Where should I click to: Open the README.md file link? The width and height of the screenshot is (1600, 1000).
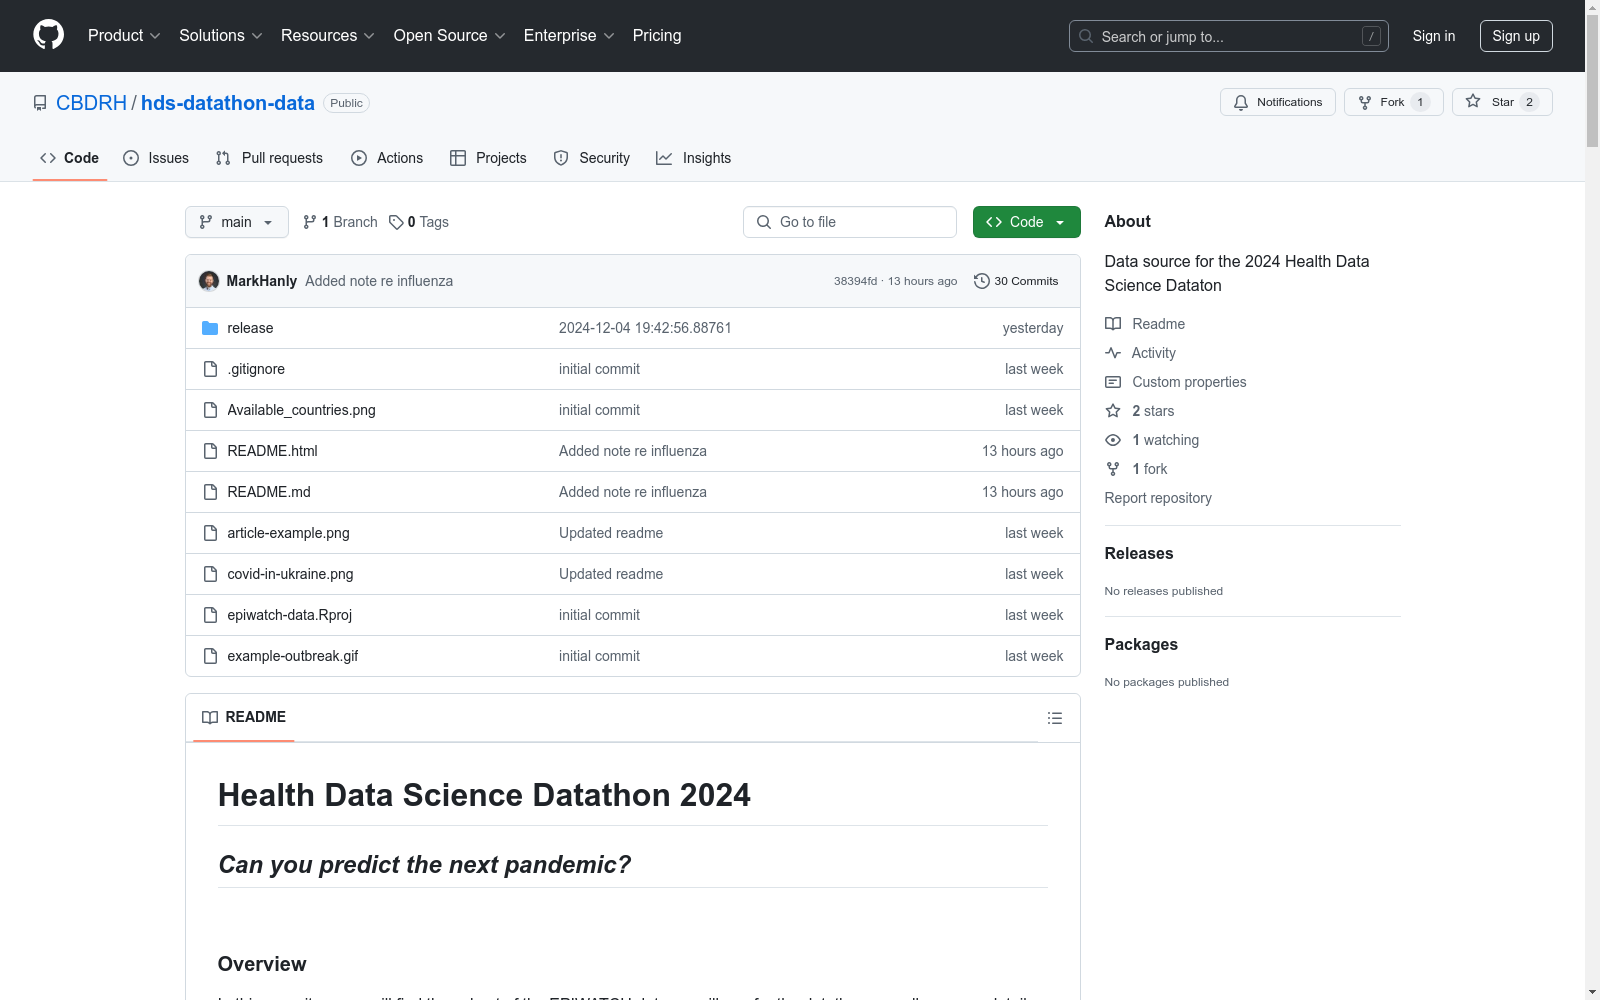[269, 492]
